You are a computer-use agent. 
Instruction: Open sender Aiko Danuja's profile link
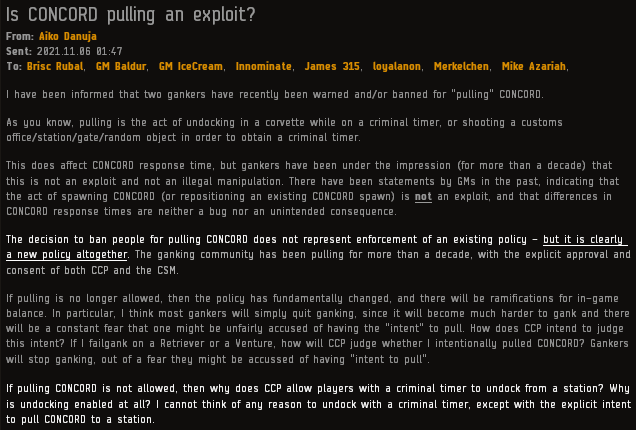(x=68, y=37)
